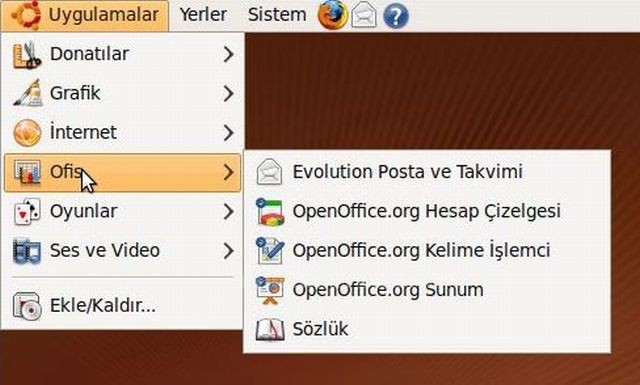The width and height of the screenshot is (640, 385).
Task: Open Ekle/Kaldır... to add or remove applications
Action: [x=122, y=306]
